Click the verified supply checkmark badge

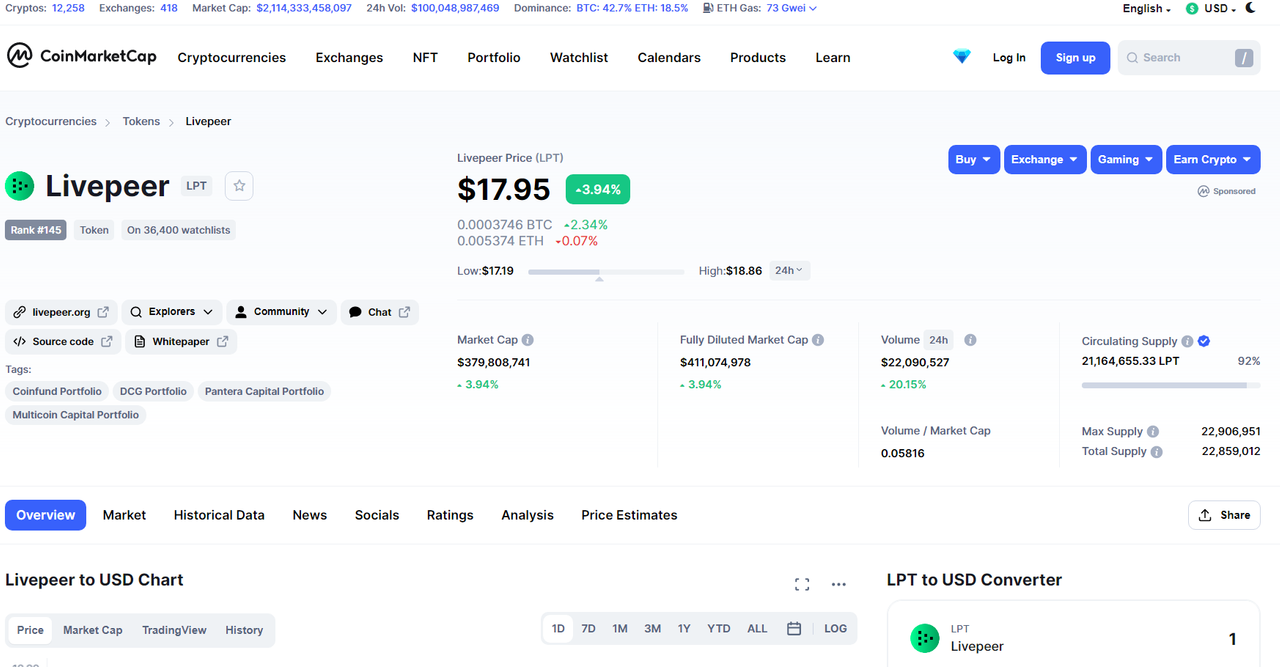[1204, 341]
